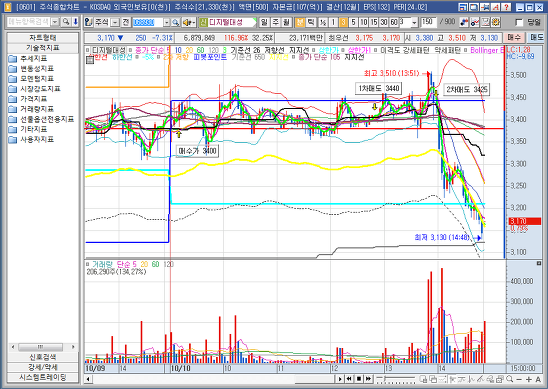Open the 기술적지표 panel tab

(x=43, y=48)
